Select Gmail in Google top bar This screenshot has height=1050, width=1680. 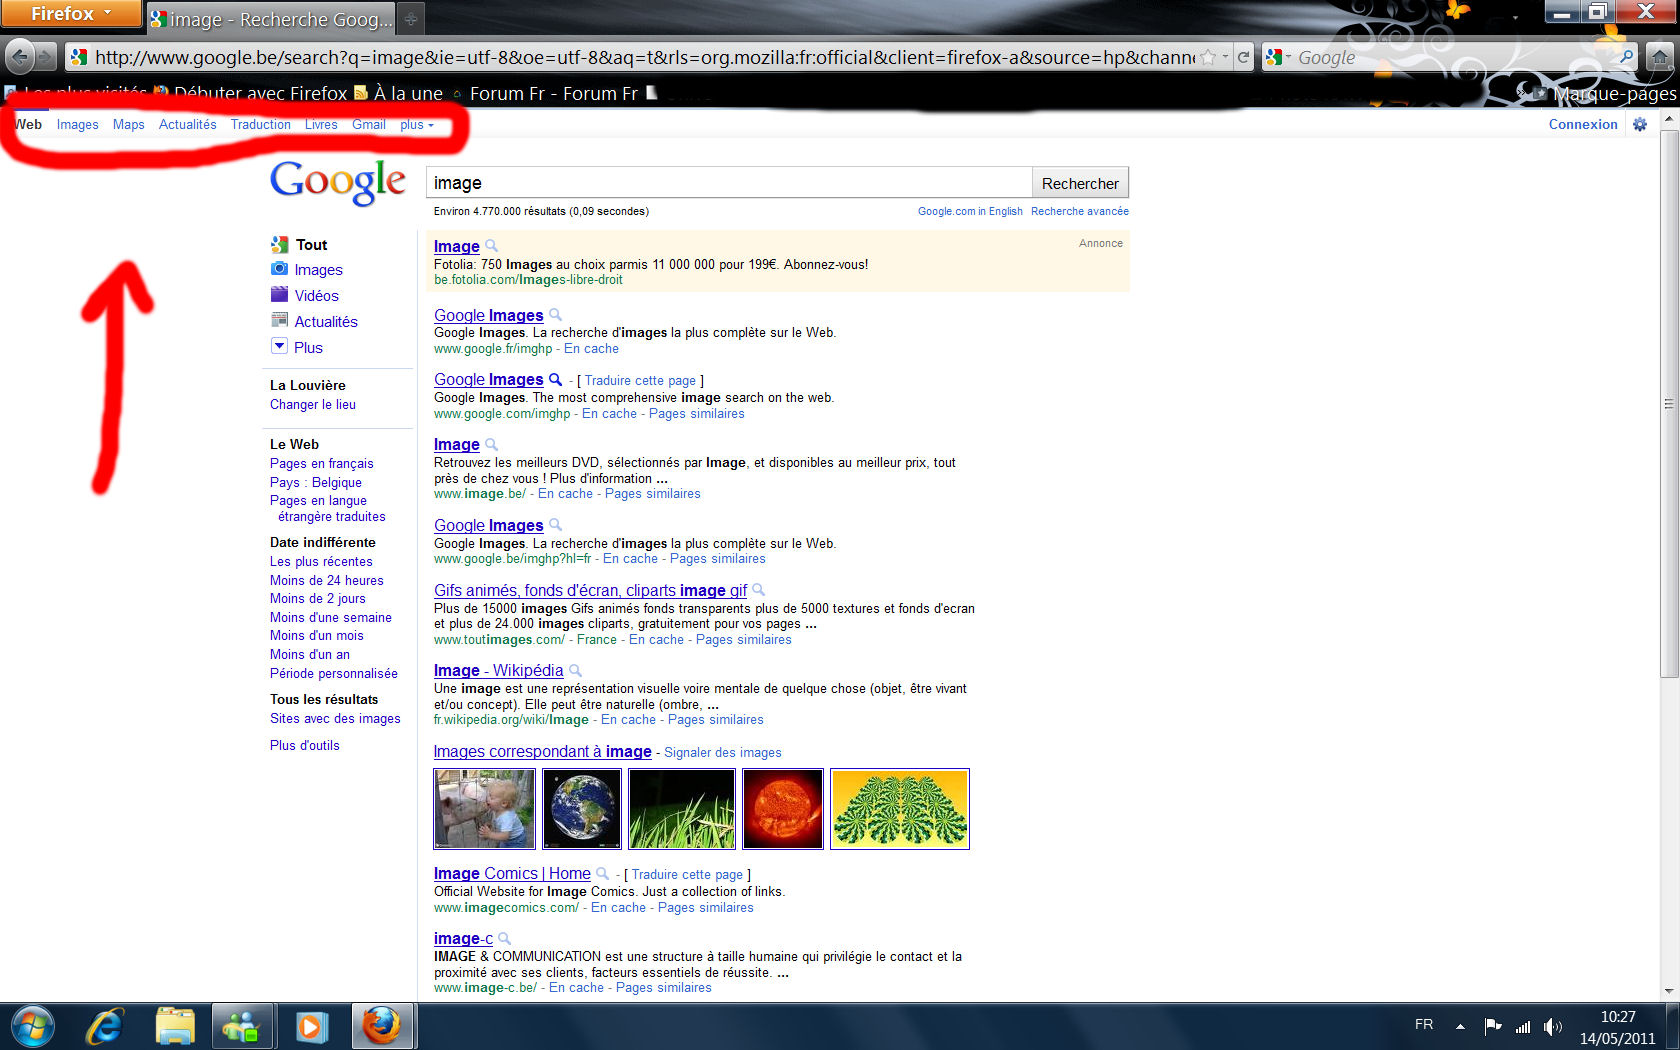[x=369, y=125]
